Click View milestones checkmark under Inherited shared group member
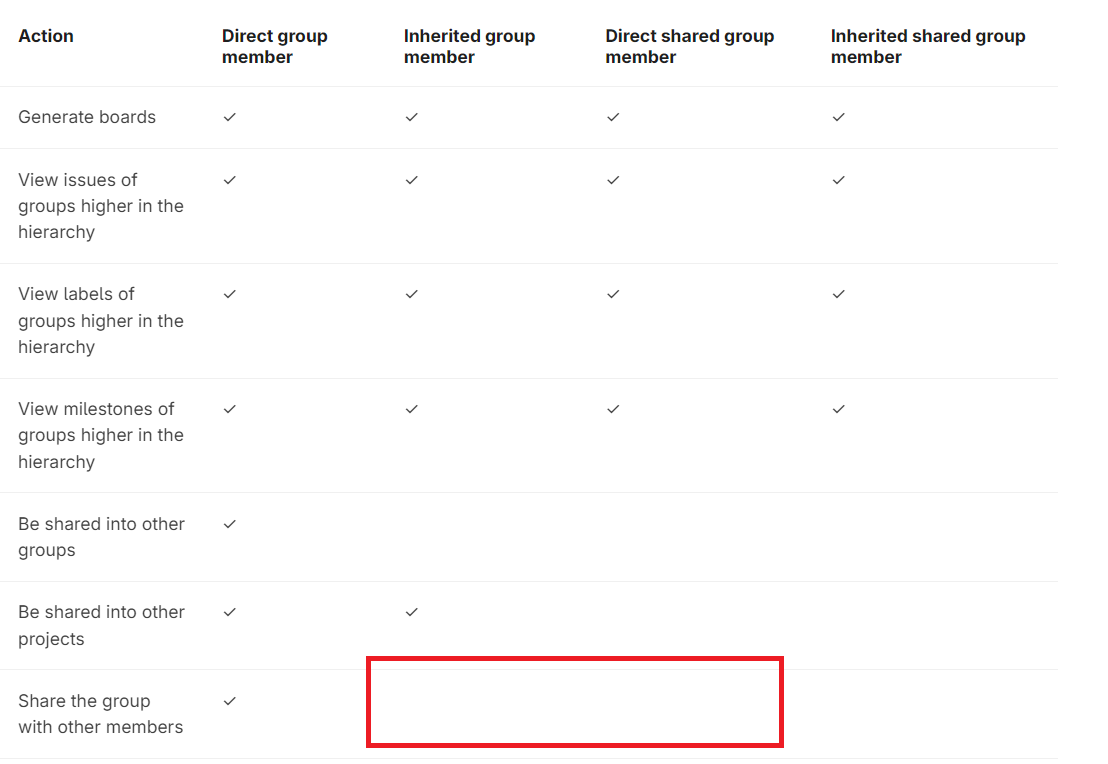Viewport: 1108px width, 764px height. [x=839, y=409]
